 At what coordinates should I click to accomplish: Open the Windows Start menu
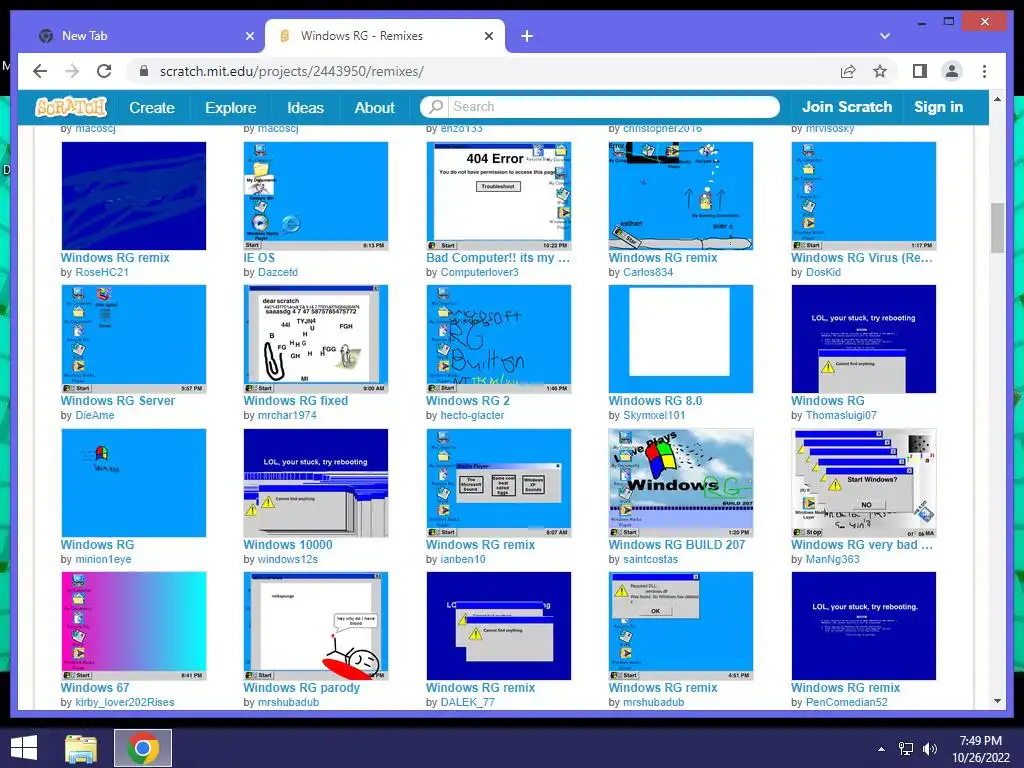pyautogui.click(x=24, y=748)
